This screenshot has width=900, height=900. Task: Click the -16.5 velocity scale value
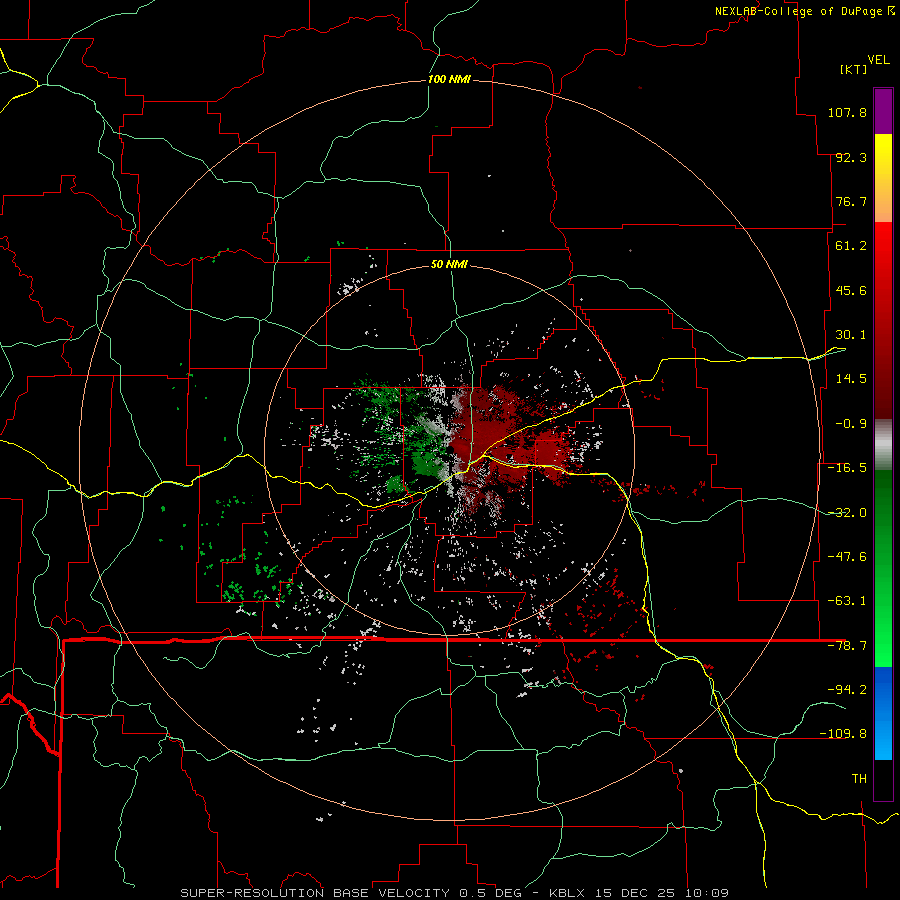pyautogui.click(x=847, y=468)
